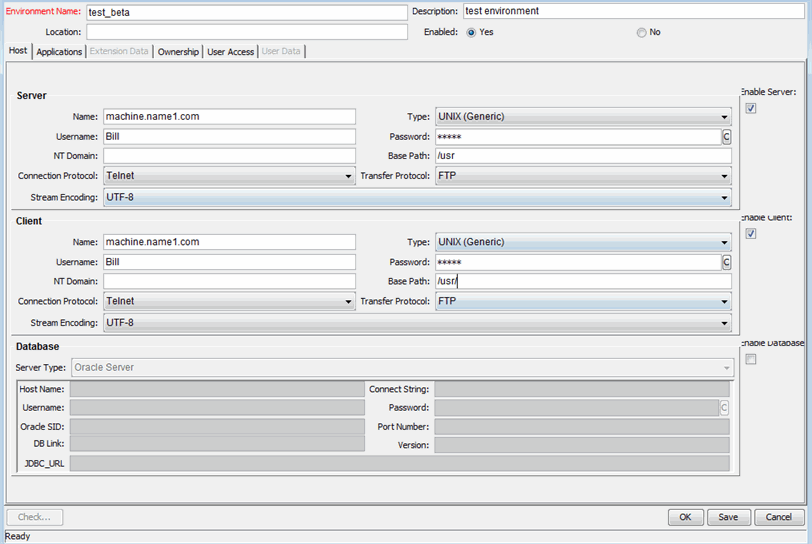Toggle the Enable Client checkbox
This screenshot has height=544, width=812.
[x=751, y=233]
